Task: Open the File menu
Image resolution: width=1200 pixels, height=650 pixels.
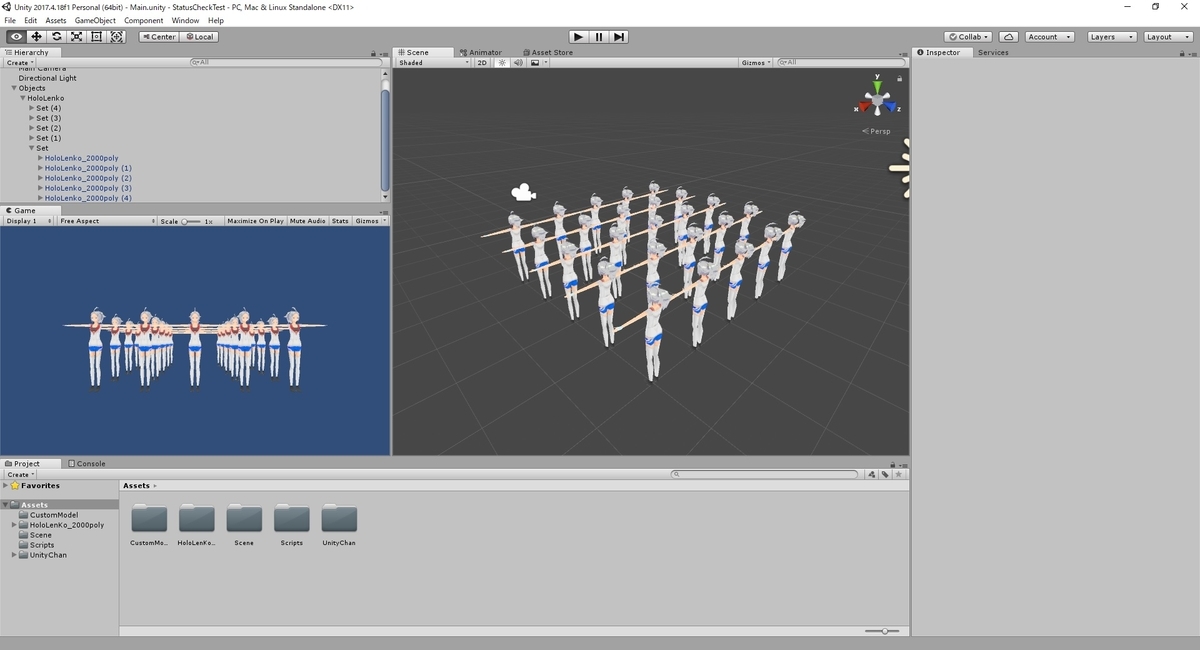Action: 10,20
